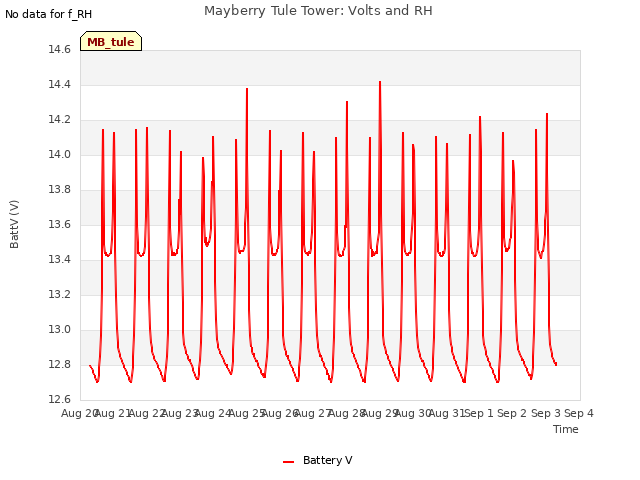Screen dimensions: 640x480
Task: Click the 'BattV (V)' y-axis title
Action: pyautogui.click(x=14, y=224)
